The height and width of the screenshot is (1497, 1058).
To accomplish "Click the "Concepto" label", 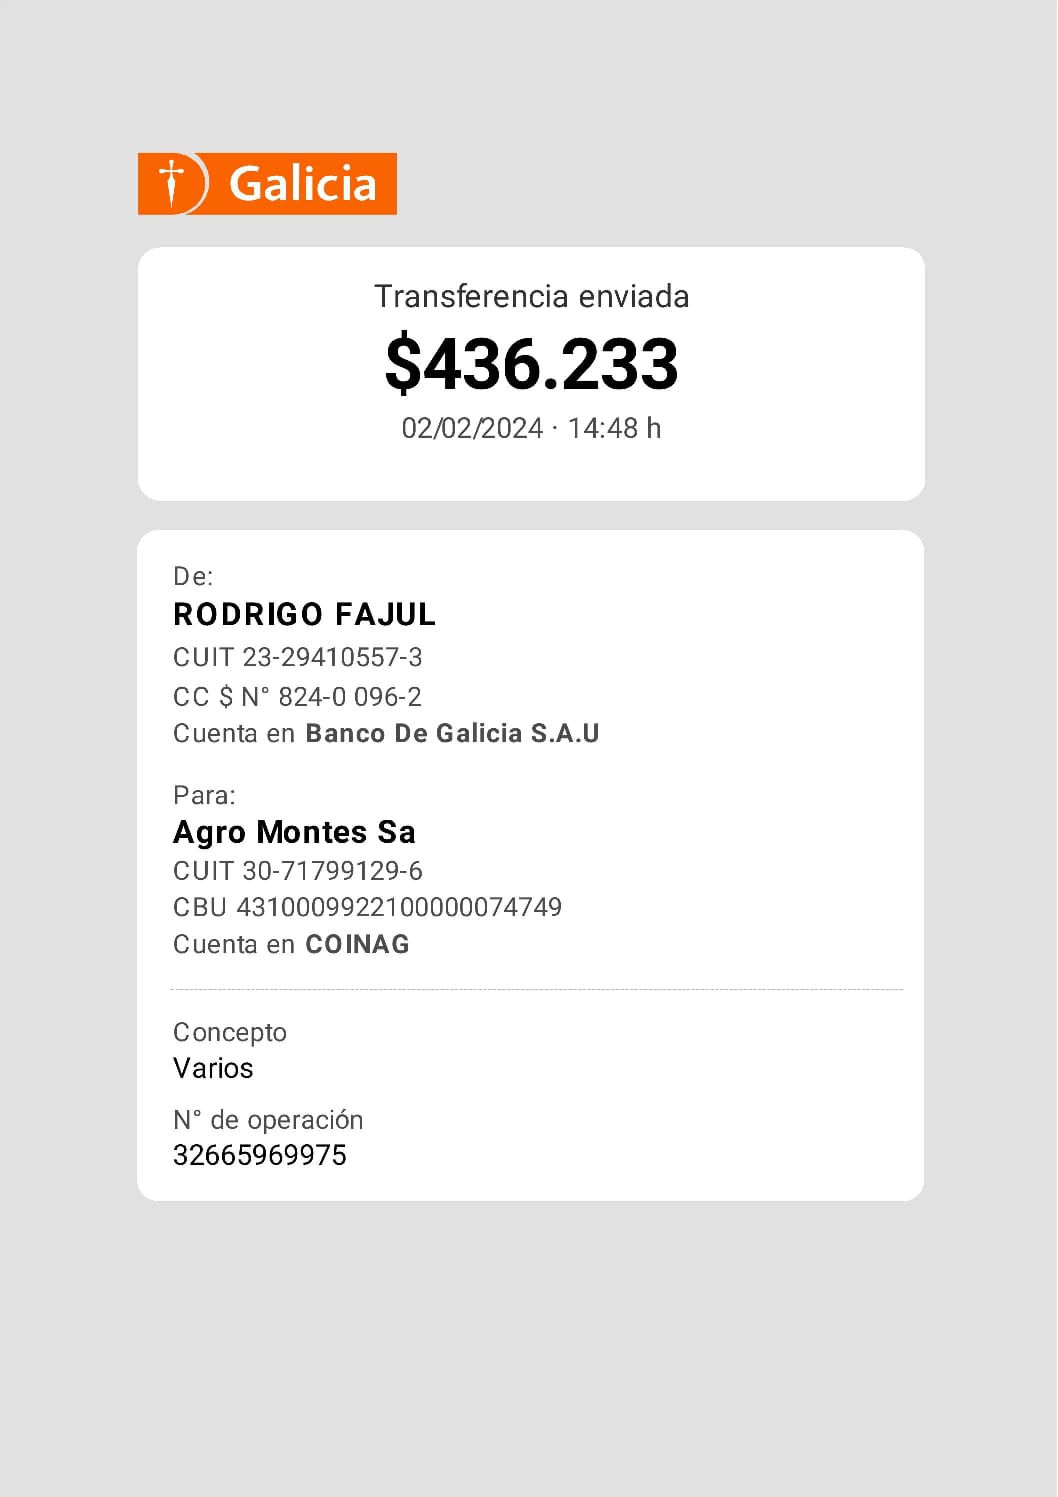I will [229, 1032].
